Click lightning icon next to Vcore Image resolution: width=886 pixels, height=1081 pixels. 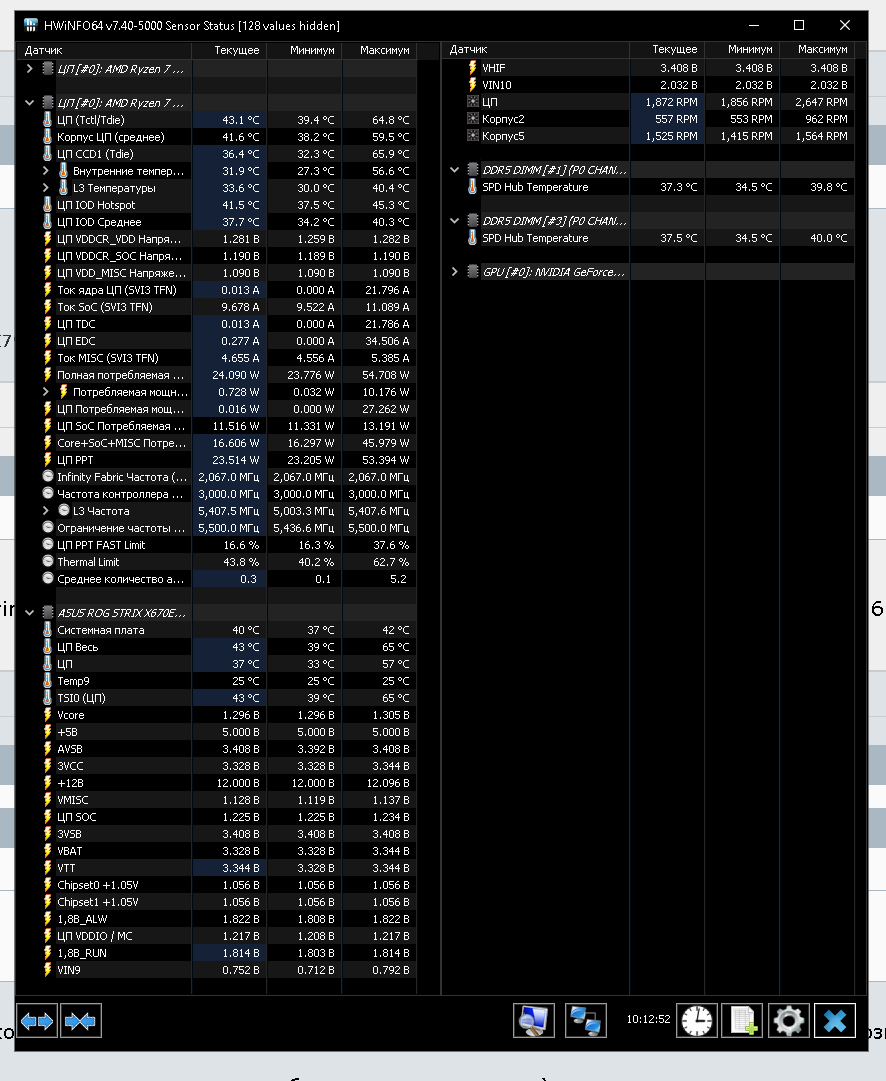[47, 715]
